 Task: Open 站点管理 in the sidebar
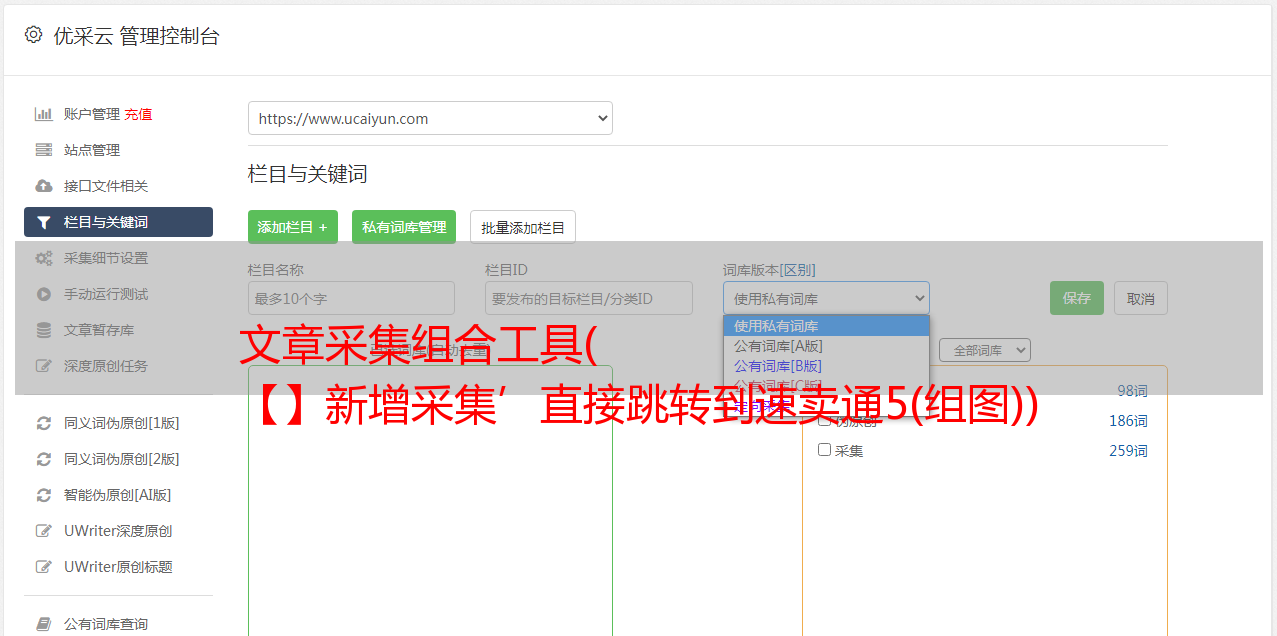coord(92,150)
